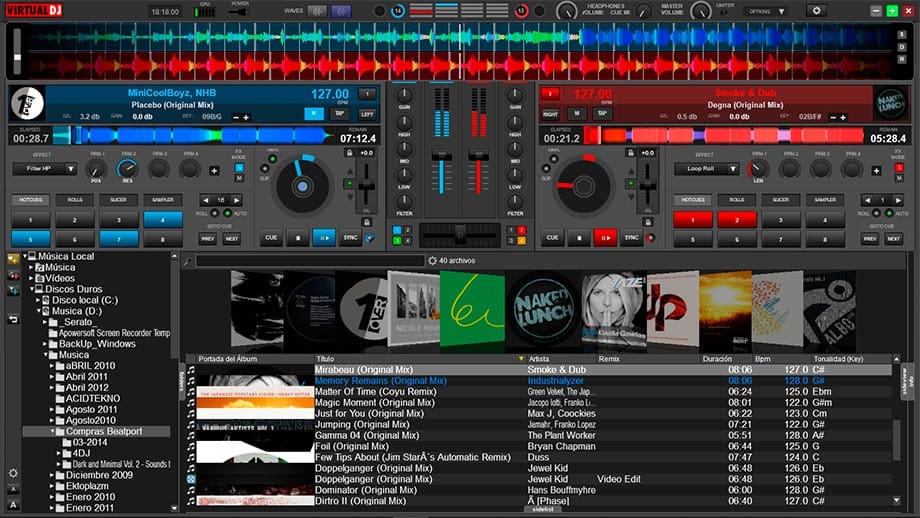The width and height of the screenshot is (920, 518).
Task: Choose the red-highlighted deck layout icon
Action: 421,10
